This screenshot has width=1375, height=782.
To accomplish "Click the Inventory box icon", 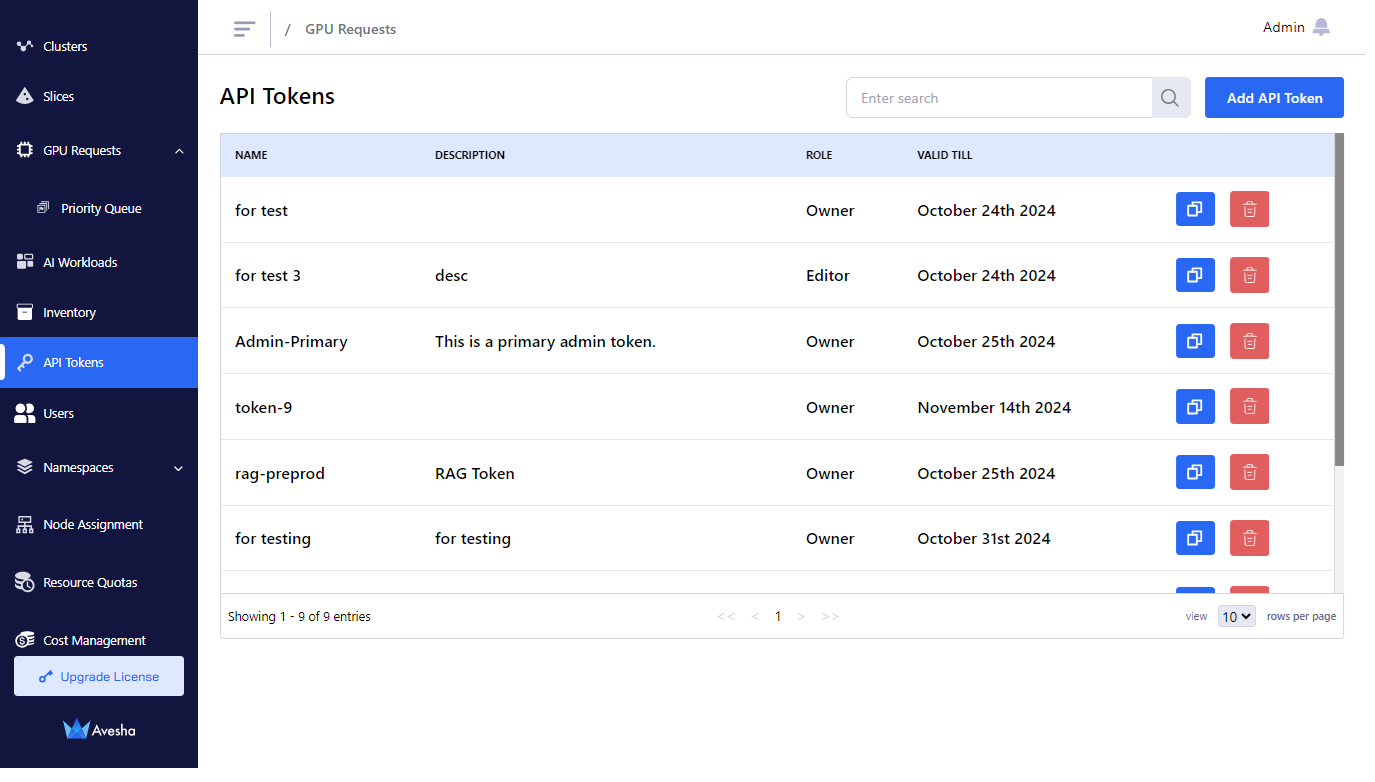I will coord(25,312).
